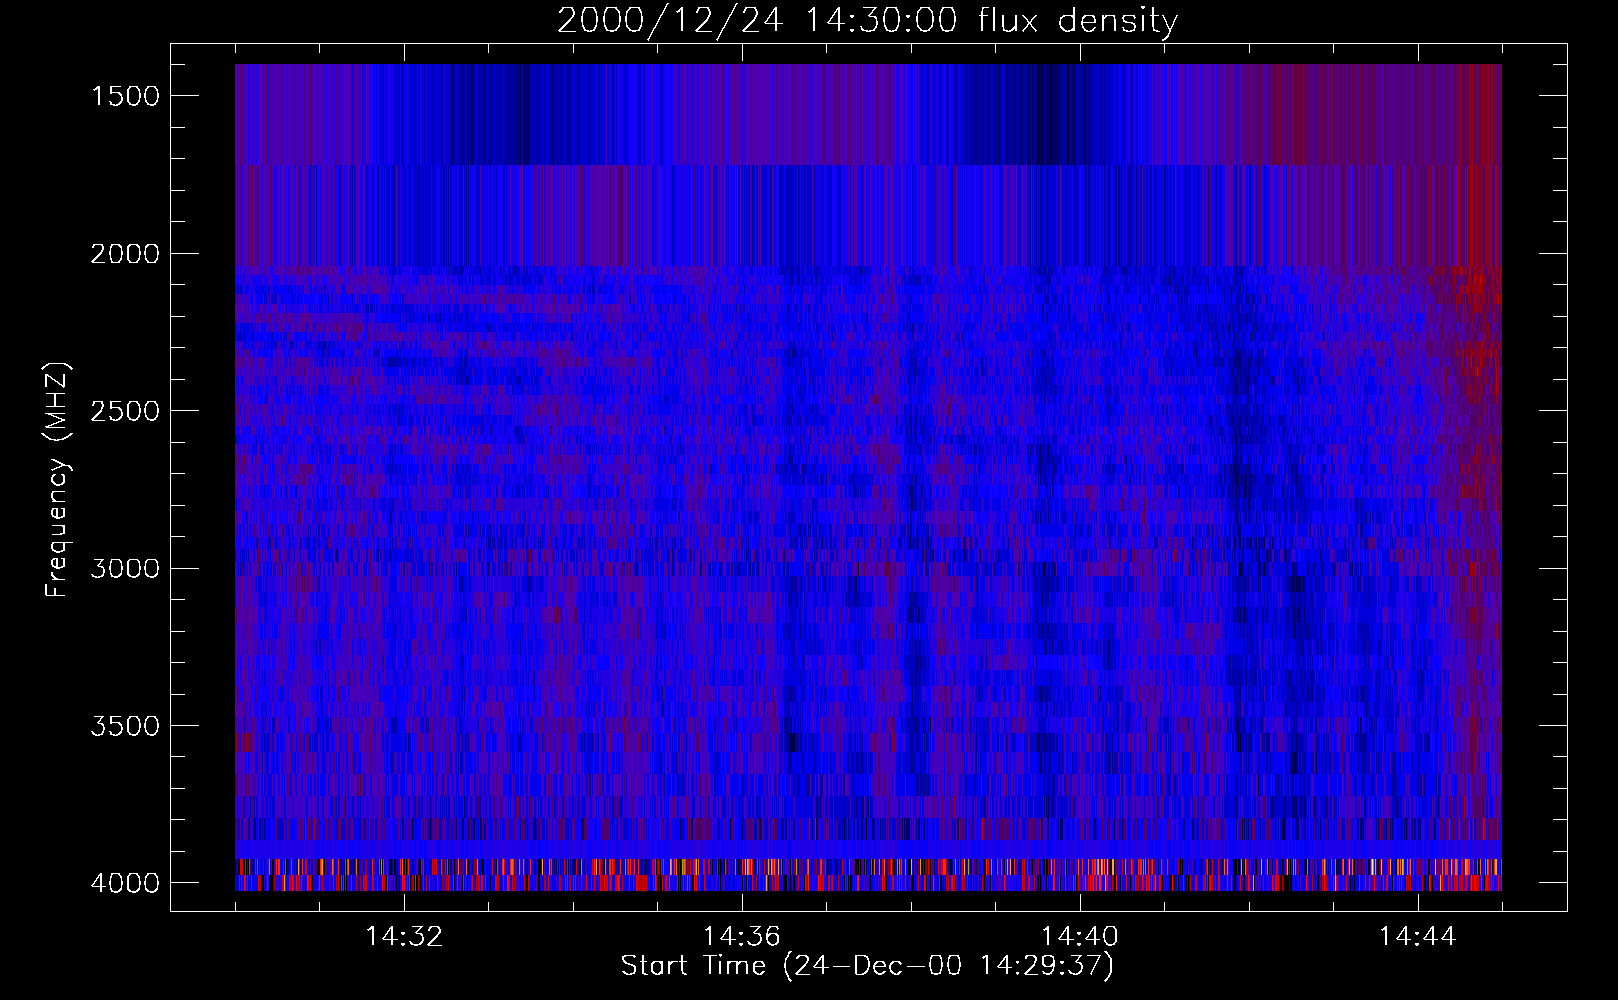Click the 3000 frequency tick label

pos(125,569)
